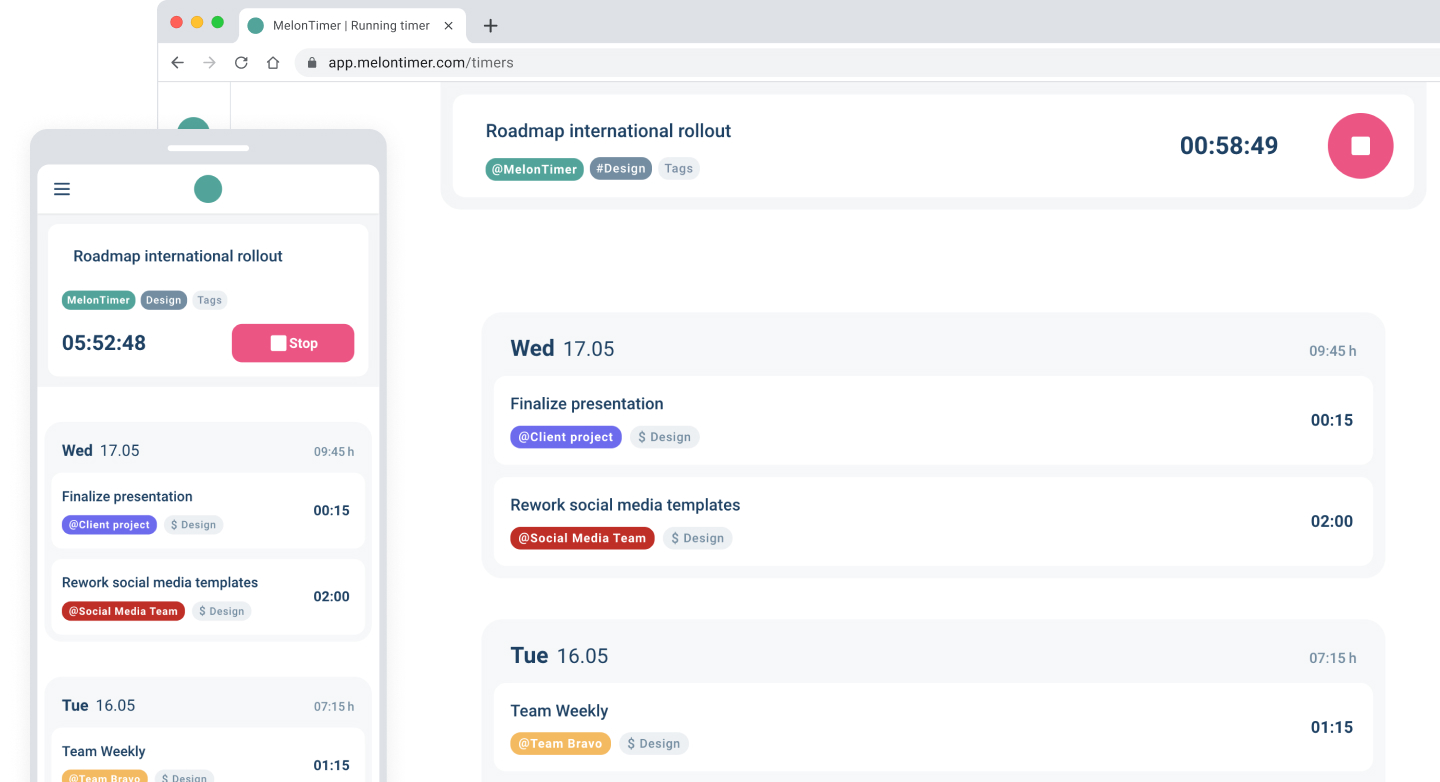This screenshot has height=782, width=1440.
Task: Click the teal avatar circle on mobile header
Action: click(x=208, y=188)
